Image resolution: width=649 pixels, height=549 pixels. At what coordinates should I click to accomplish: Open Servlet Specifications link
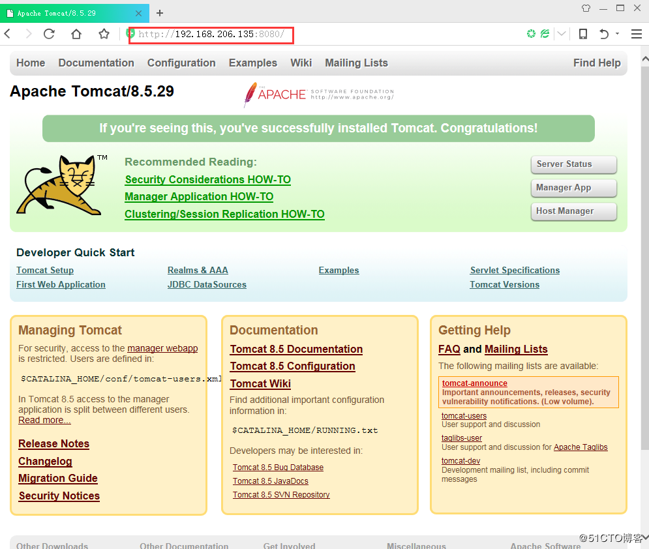click(515, 270)
